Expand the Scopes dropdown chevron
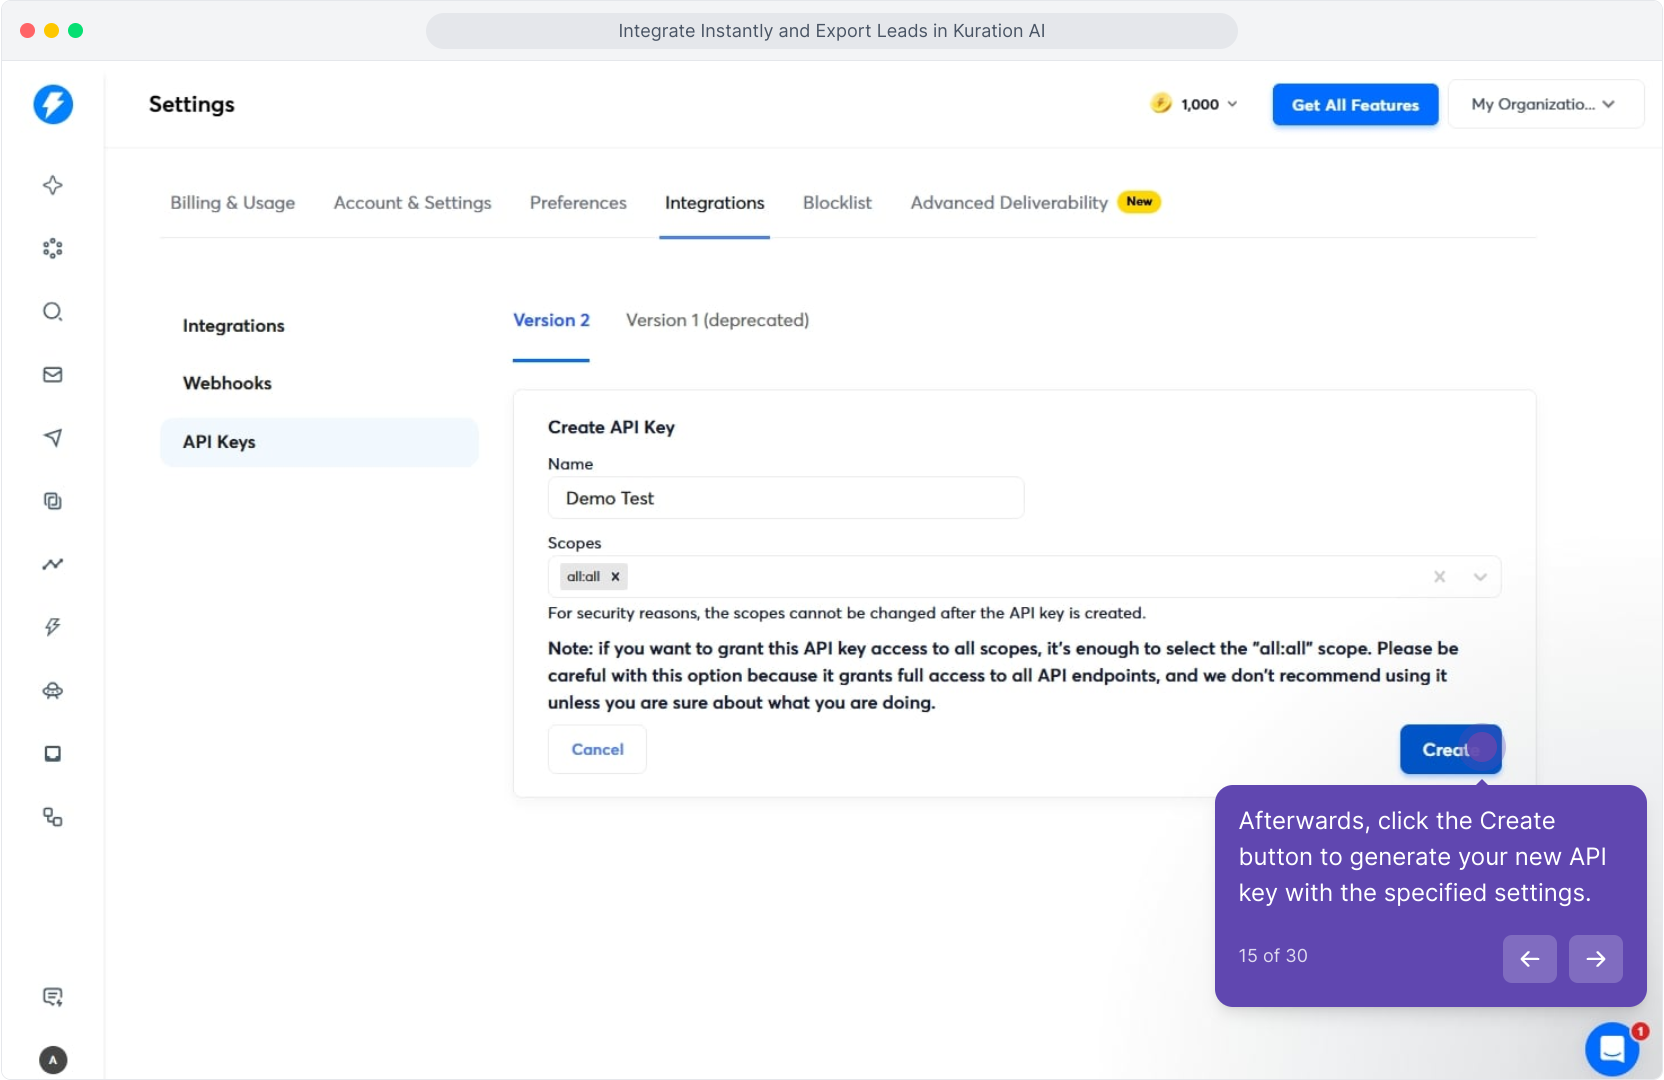1664x1080 pixels. click(1480, 577)
